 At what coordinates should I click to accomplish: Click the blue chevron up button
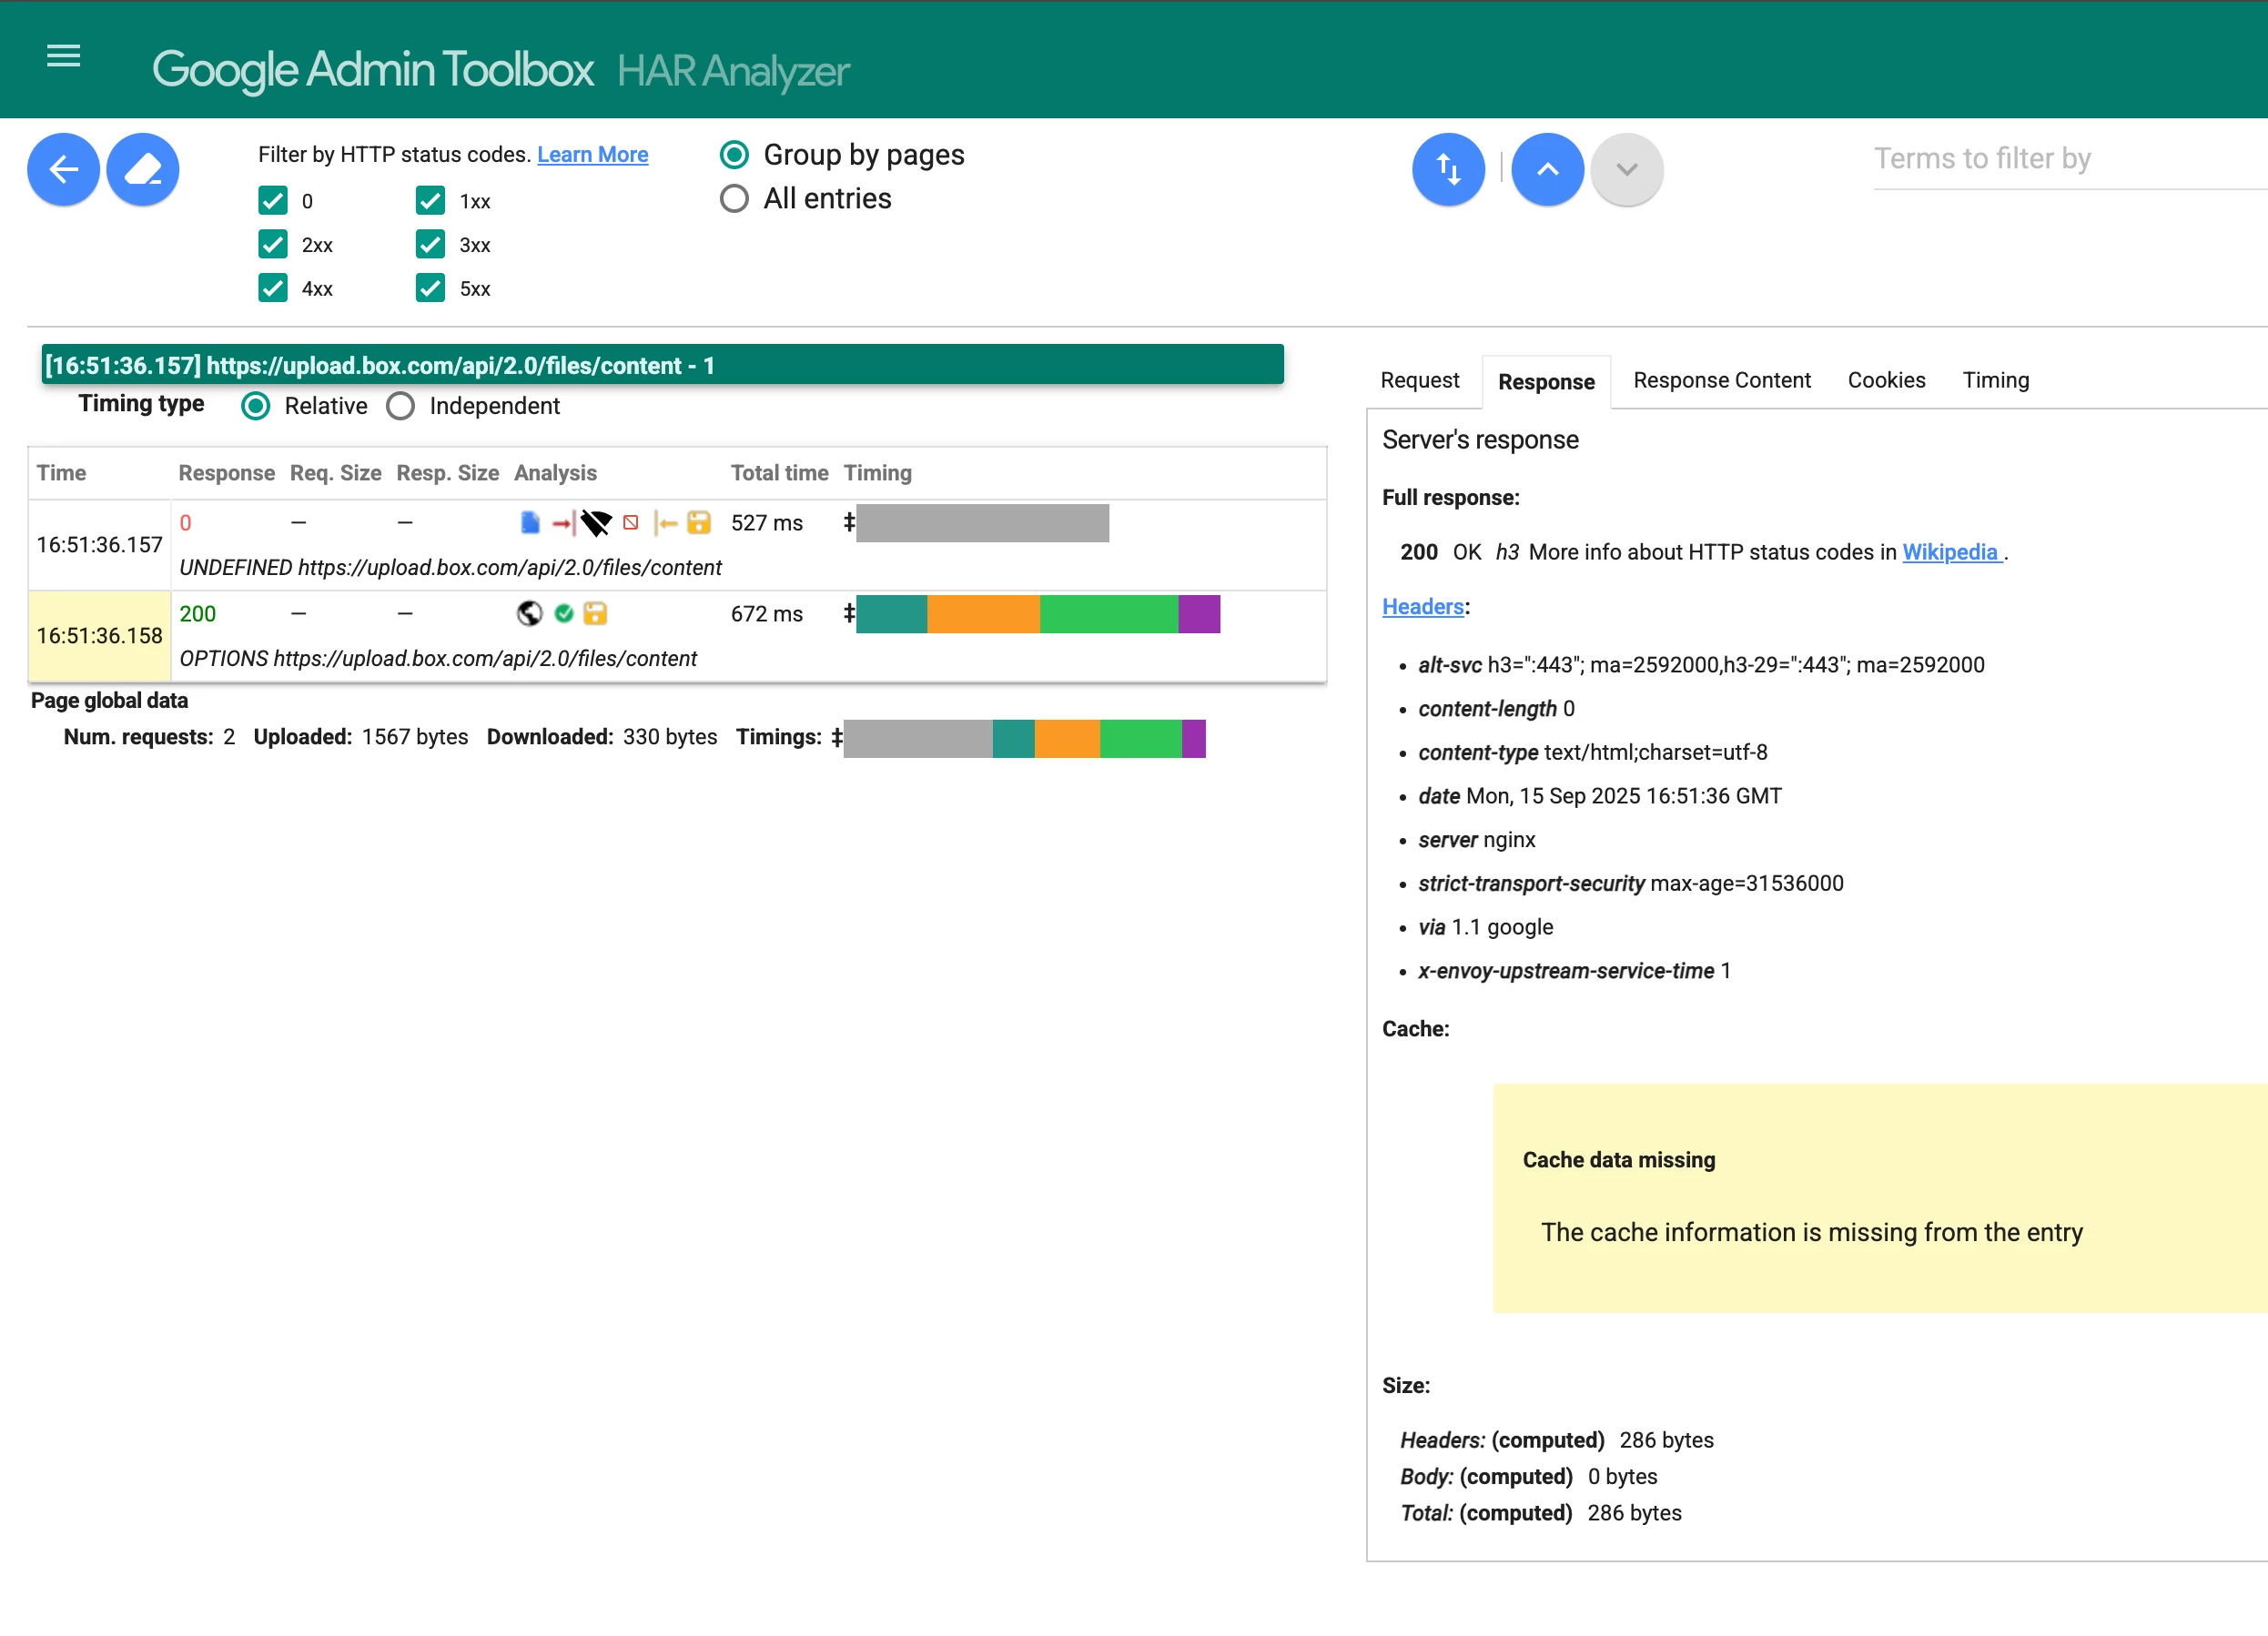(1546, 169)
